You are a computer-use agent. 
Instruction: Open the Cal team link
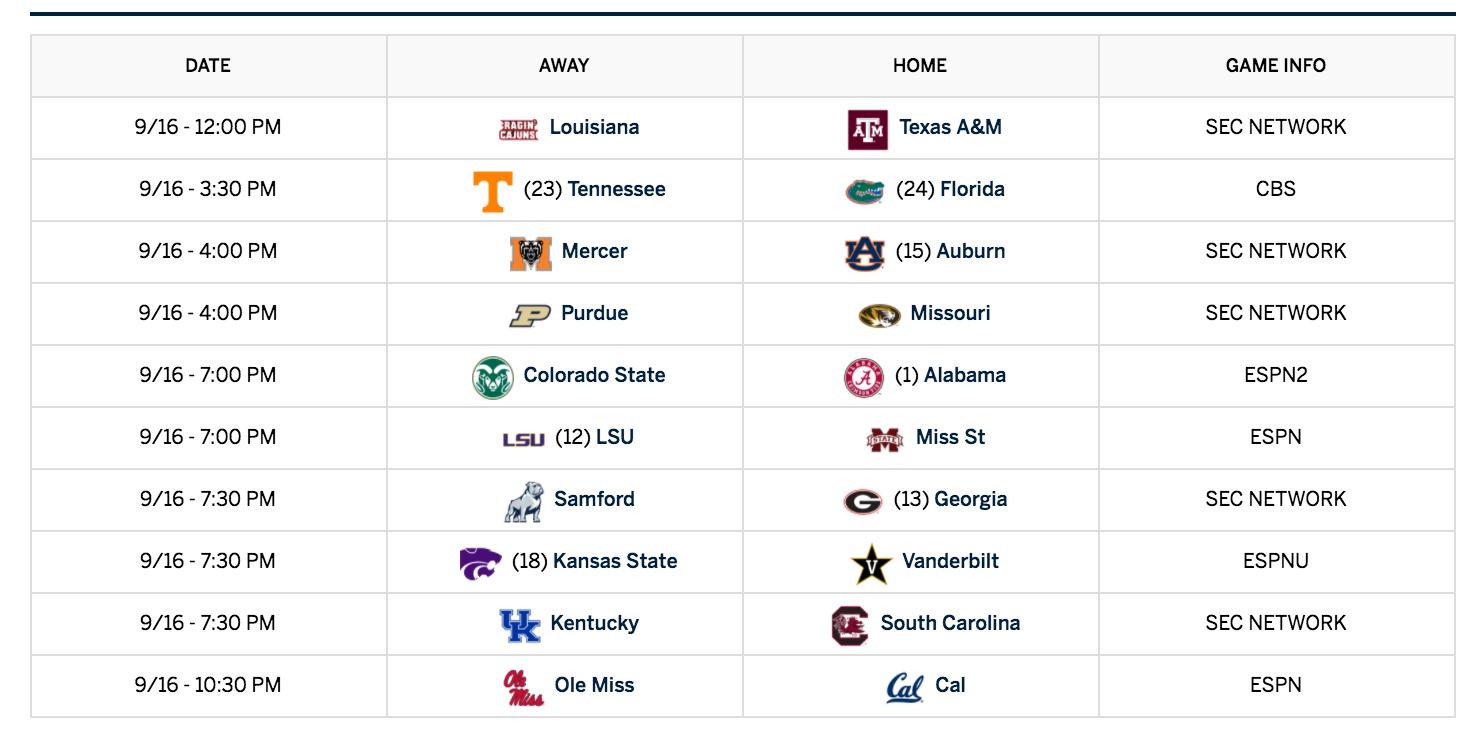coord(951,685)
